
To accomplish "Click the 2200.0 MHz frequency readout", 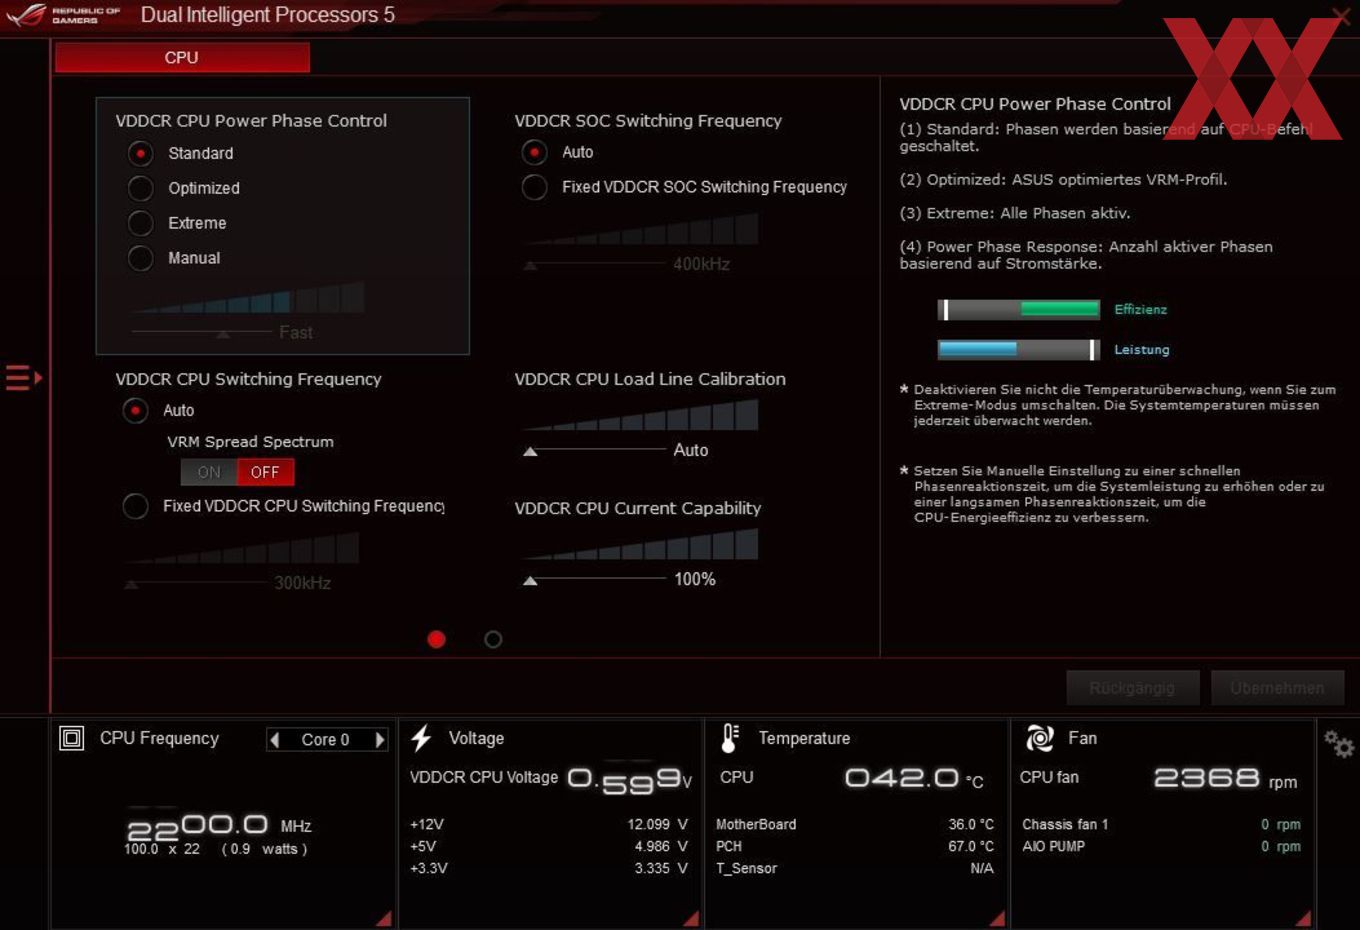I will tap(219, 826).
